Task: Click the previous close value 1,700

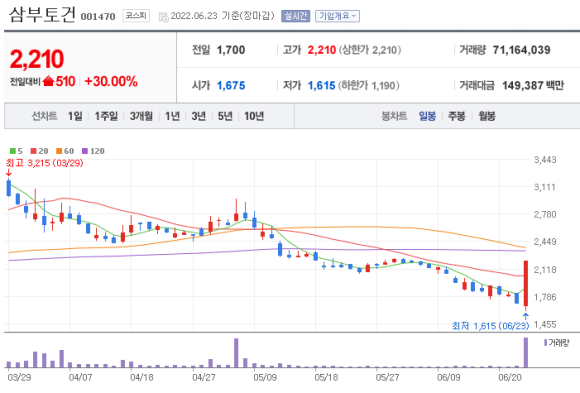Action: 231,50
